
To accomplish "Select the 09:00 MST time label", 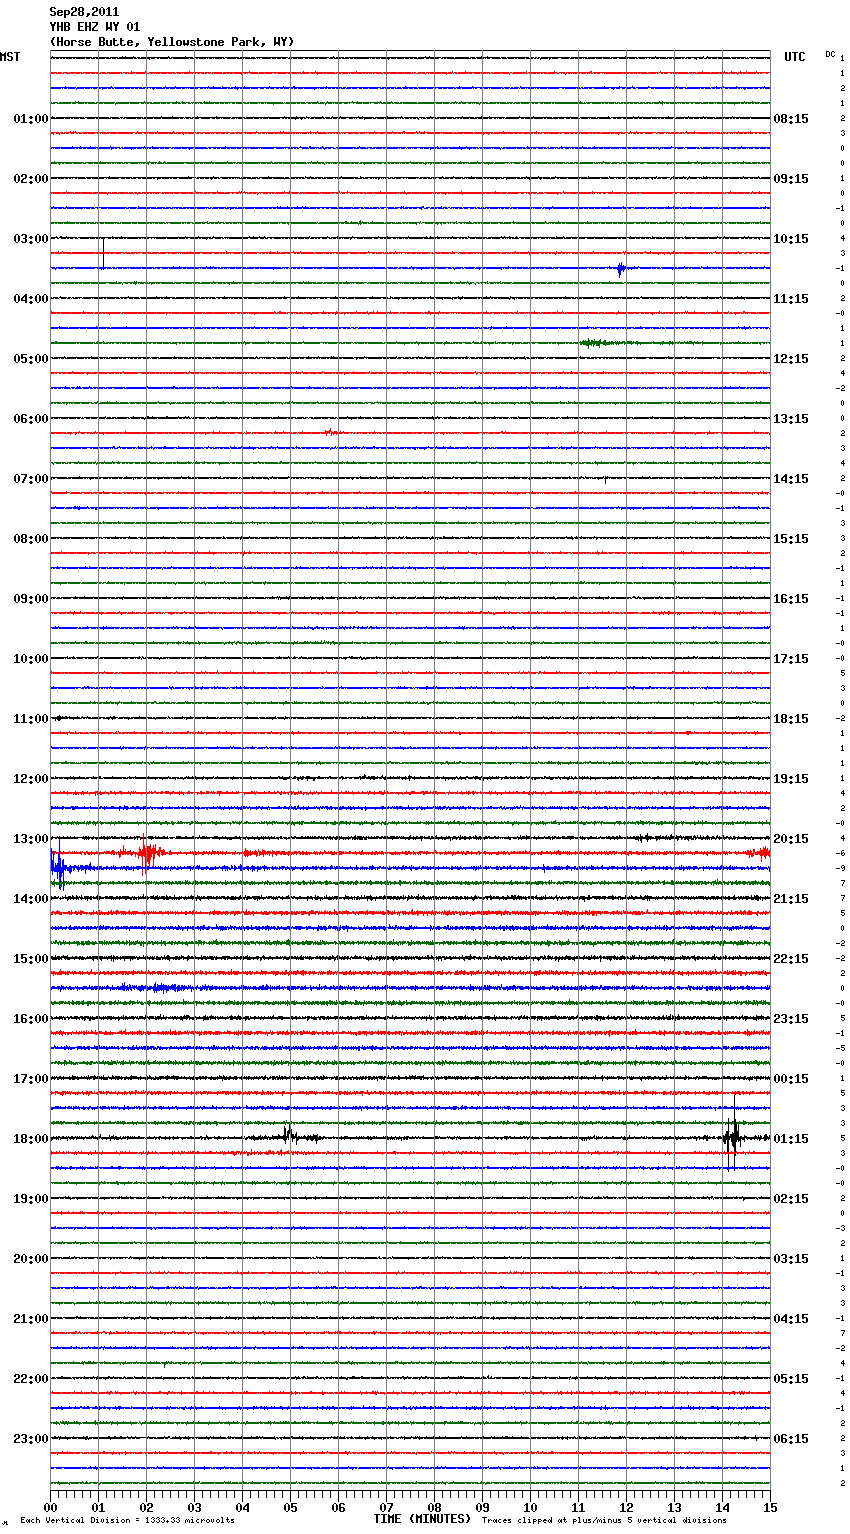I will point(31,599).
